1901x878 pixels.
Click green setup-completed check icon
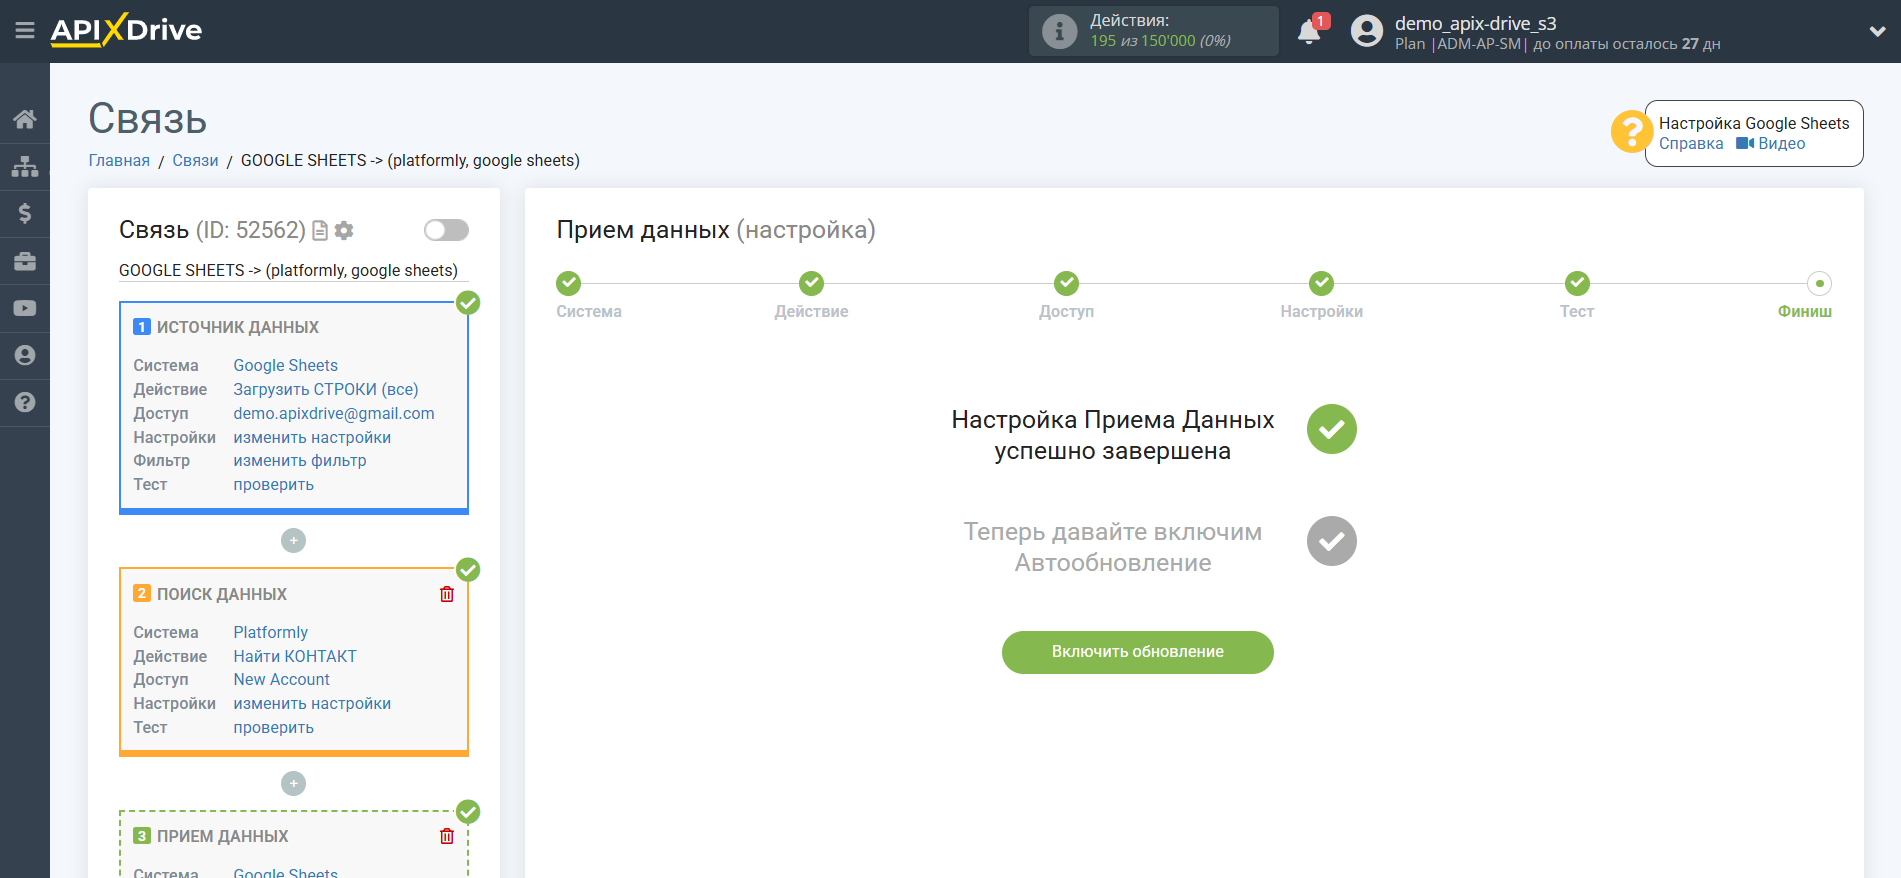click(1332, 429)
